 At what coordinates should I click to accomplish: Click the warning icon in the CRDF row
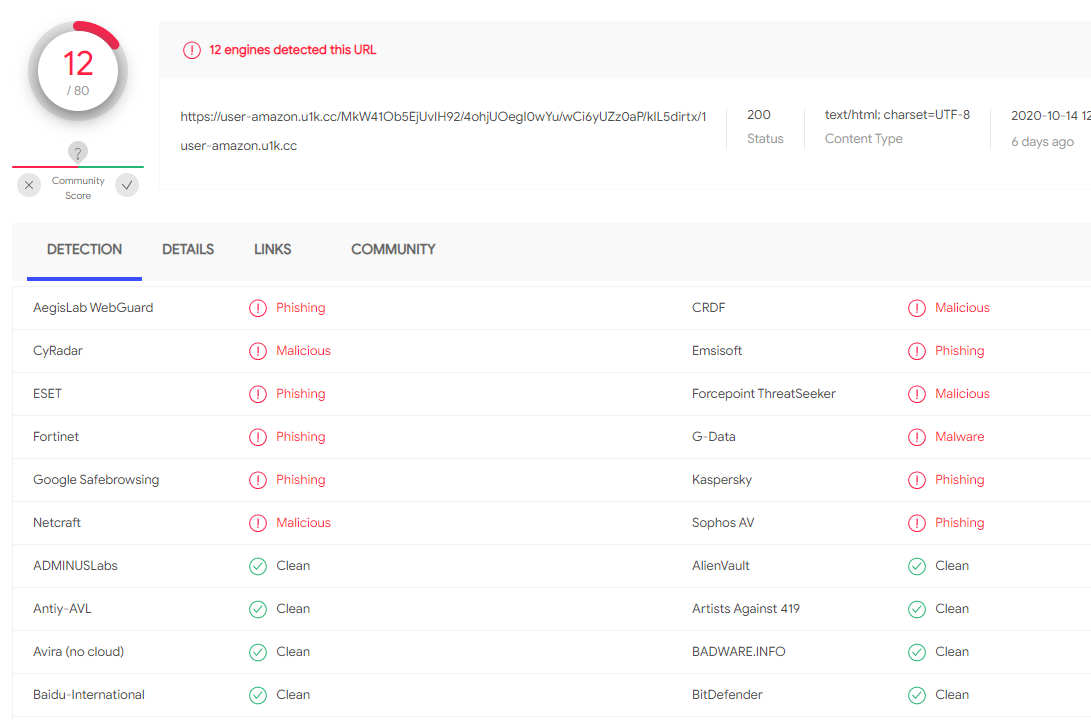point(917,308)
